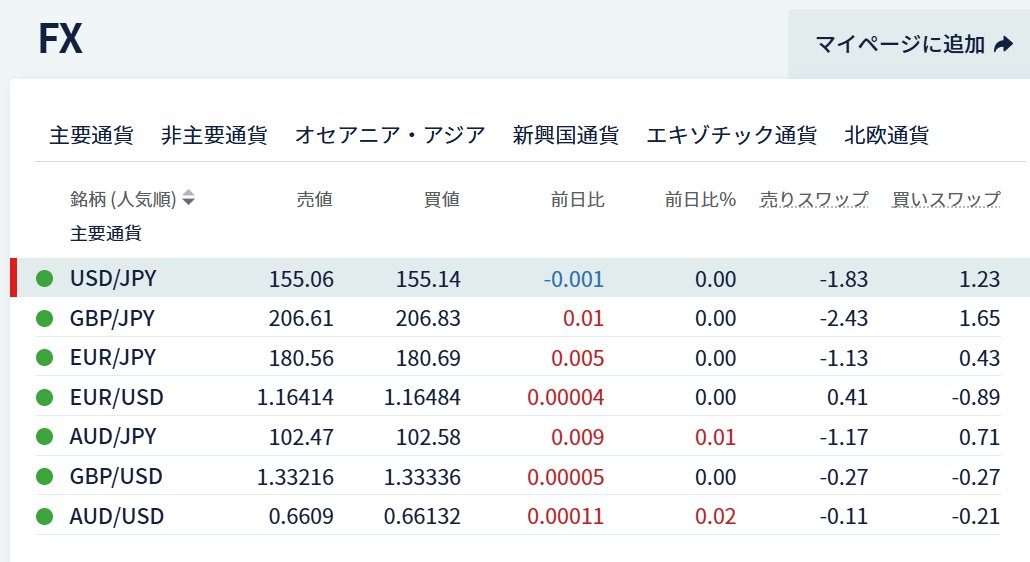Click EUR/JPY buy price 180.69
Image resolution: width=1030 pixels, height=562 pixels.
coord(428,358)
